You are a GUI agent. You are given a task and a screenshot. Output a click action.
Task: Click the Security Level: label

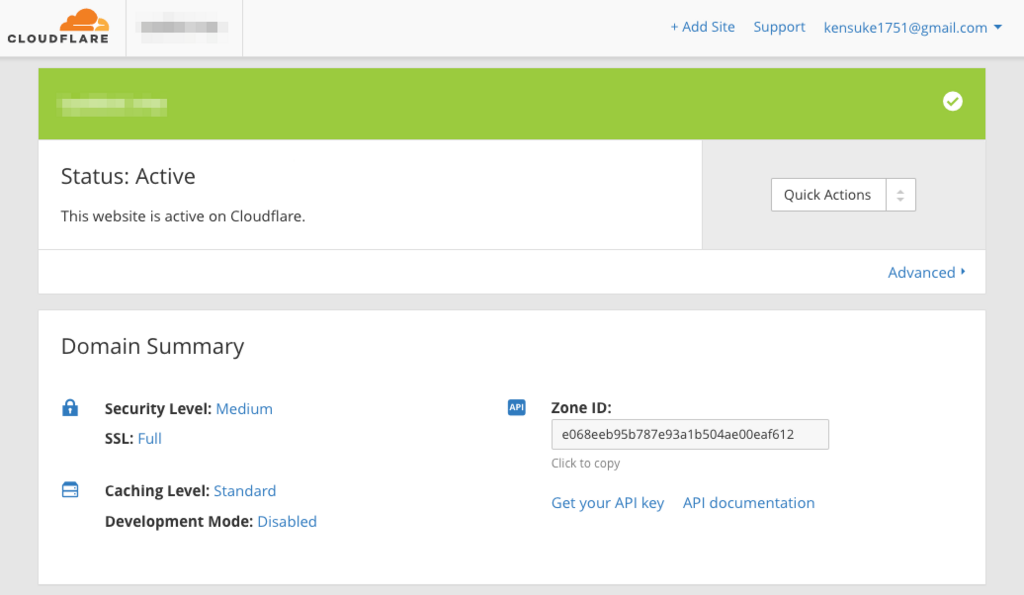158,409
